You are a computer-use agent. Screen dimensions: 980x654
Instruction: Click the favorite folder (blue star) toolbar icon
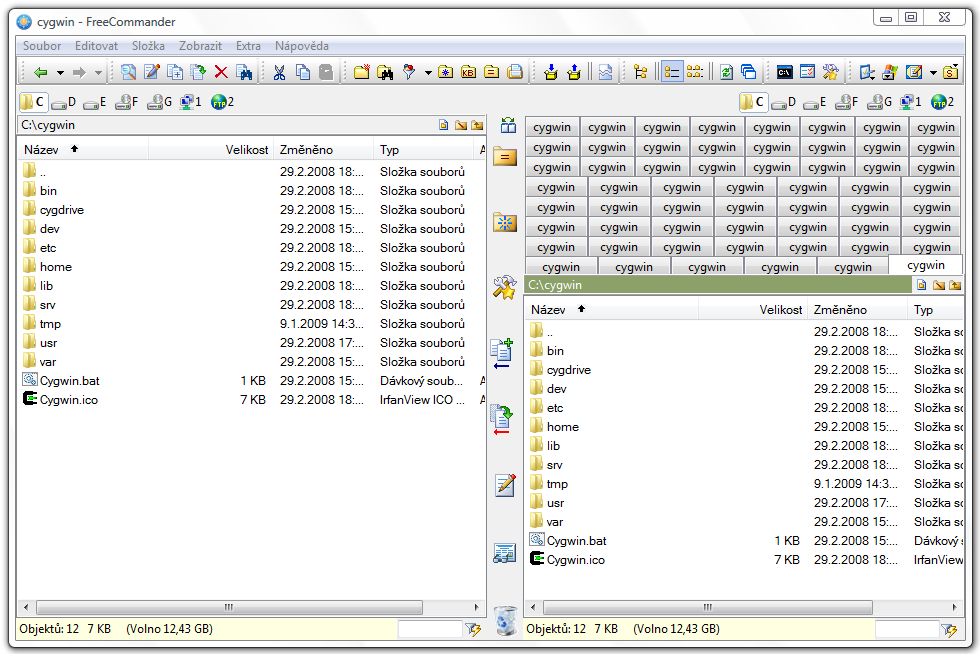(446, 73)
